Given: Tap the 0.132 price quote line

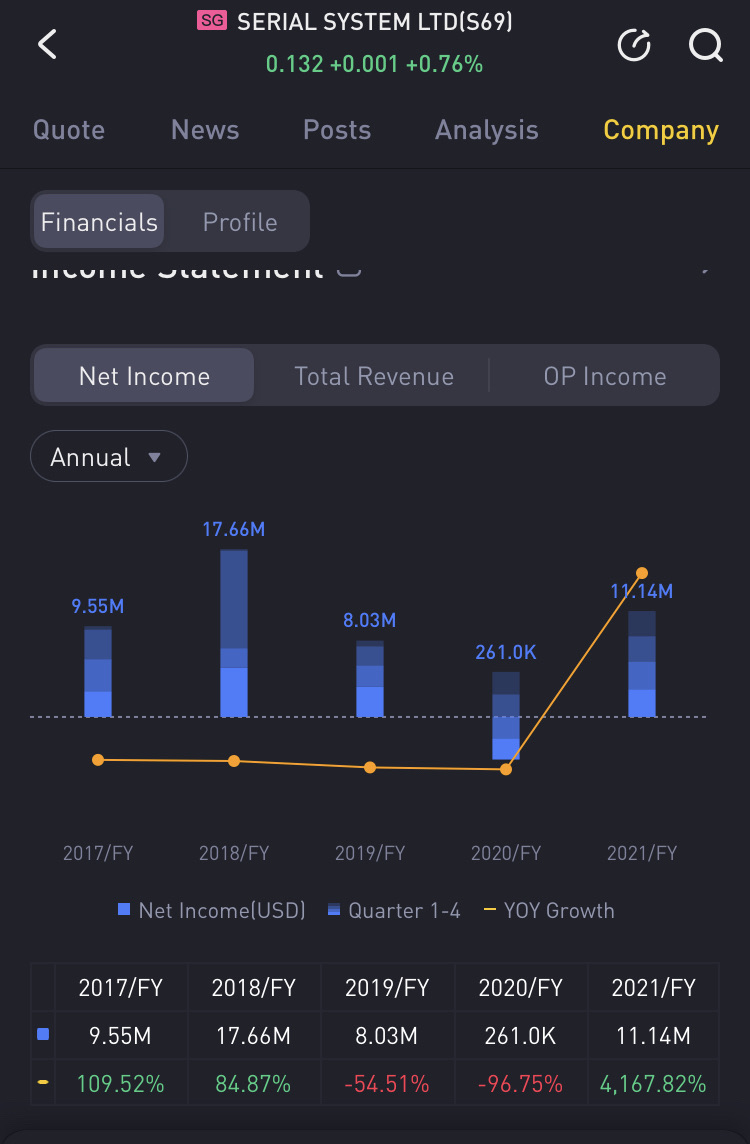Looking at the screenshot, I should pyautogui.click(x=374, y=64).
